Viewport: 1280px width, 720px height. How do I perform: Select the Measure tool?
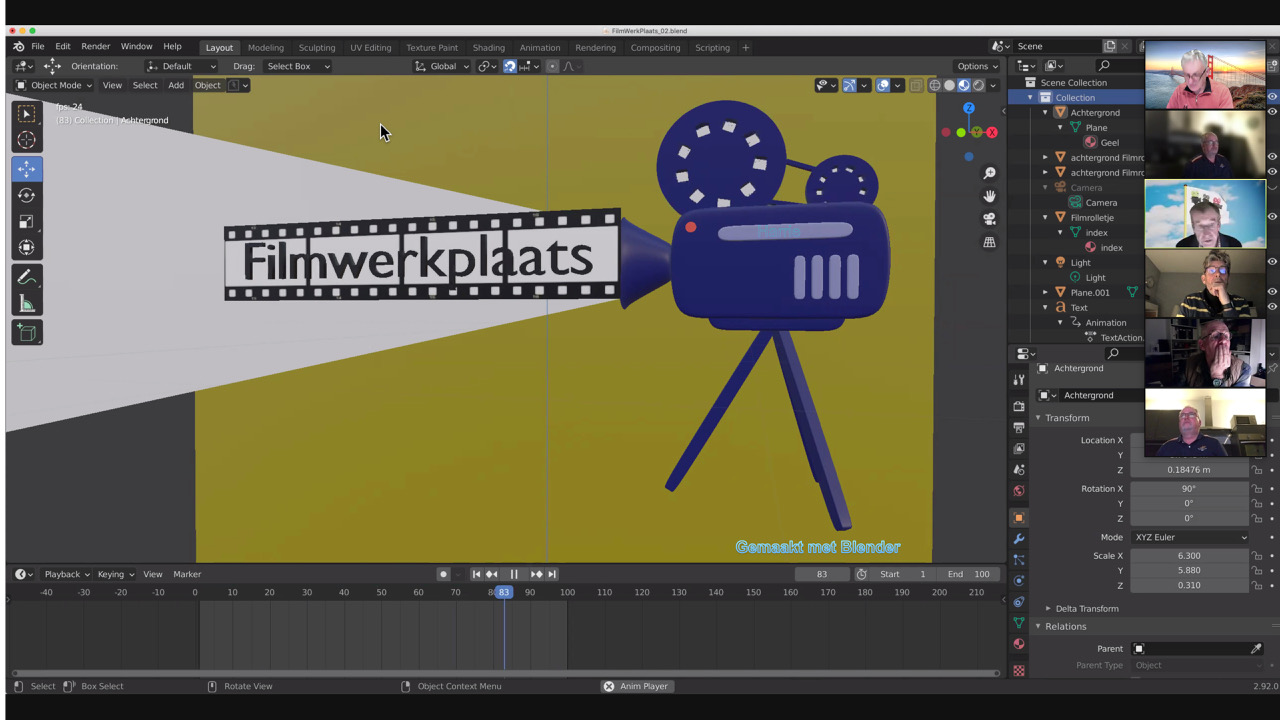(27, 305)
